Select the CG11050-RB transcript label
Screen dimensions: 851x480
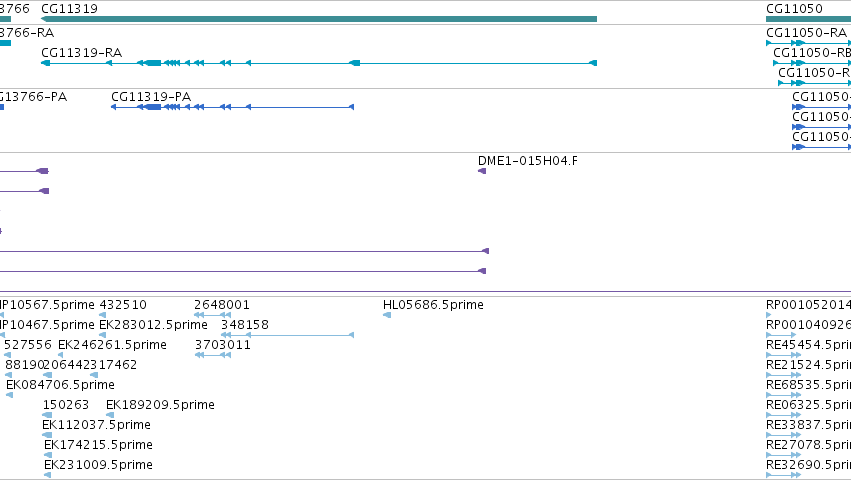[x=812, y=53]
